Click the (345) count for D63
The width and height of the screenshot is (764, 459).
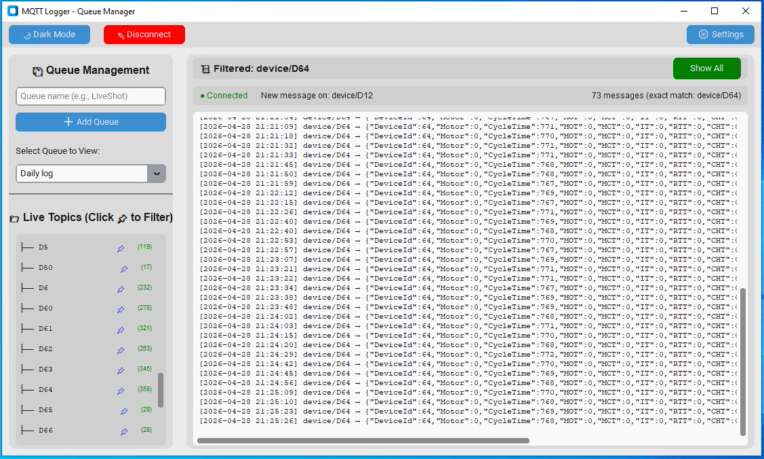tap(145, 369)
